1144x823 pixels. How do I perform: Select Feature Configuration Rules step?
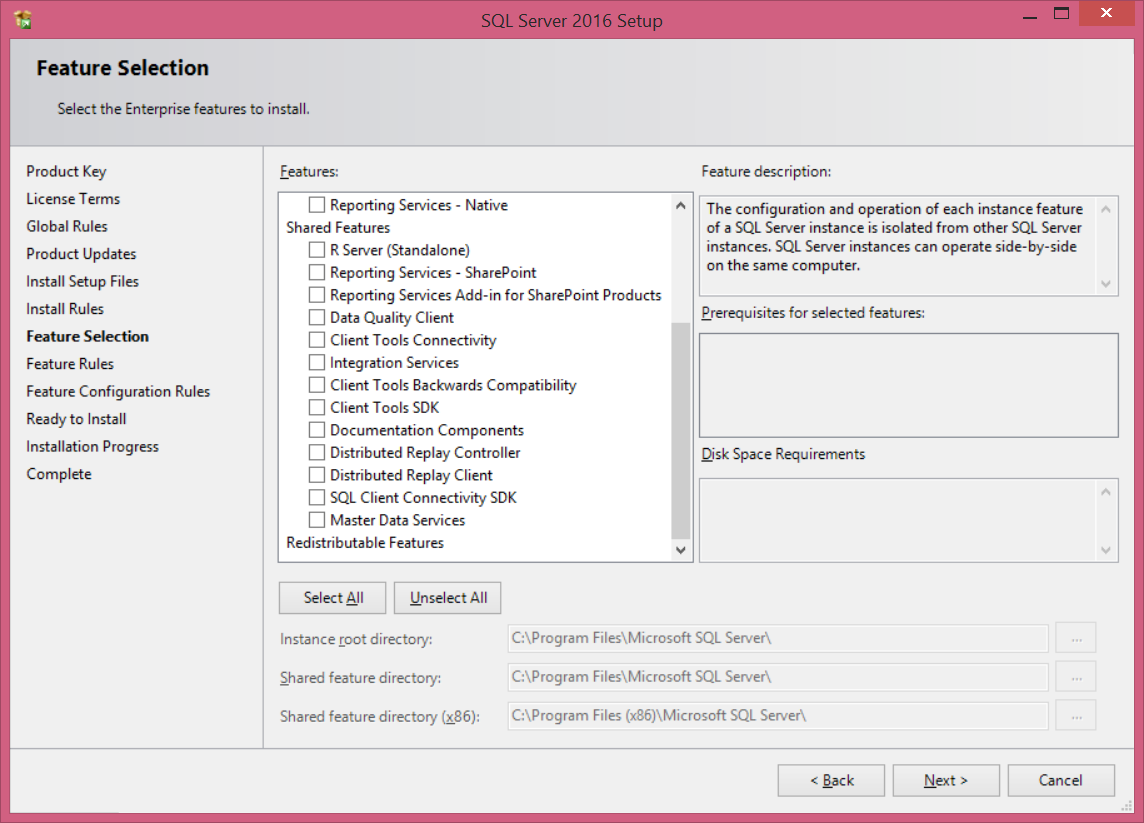118,392
